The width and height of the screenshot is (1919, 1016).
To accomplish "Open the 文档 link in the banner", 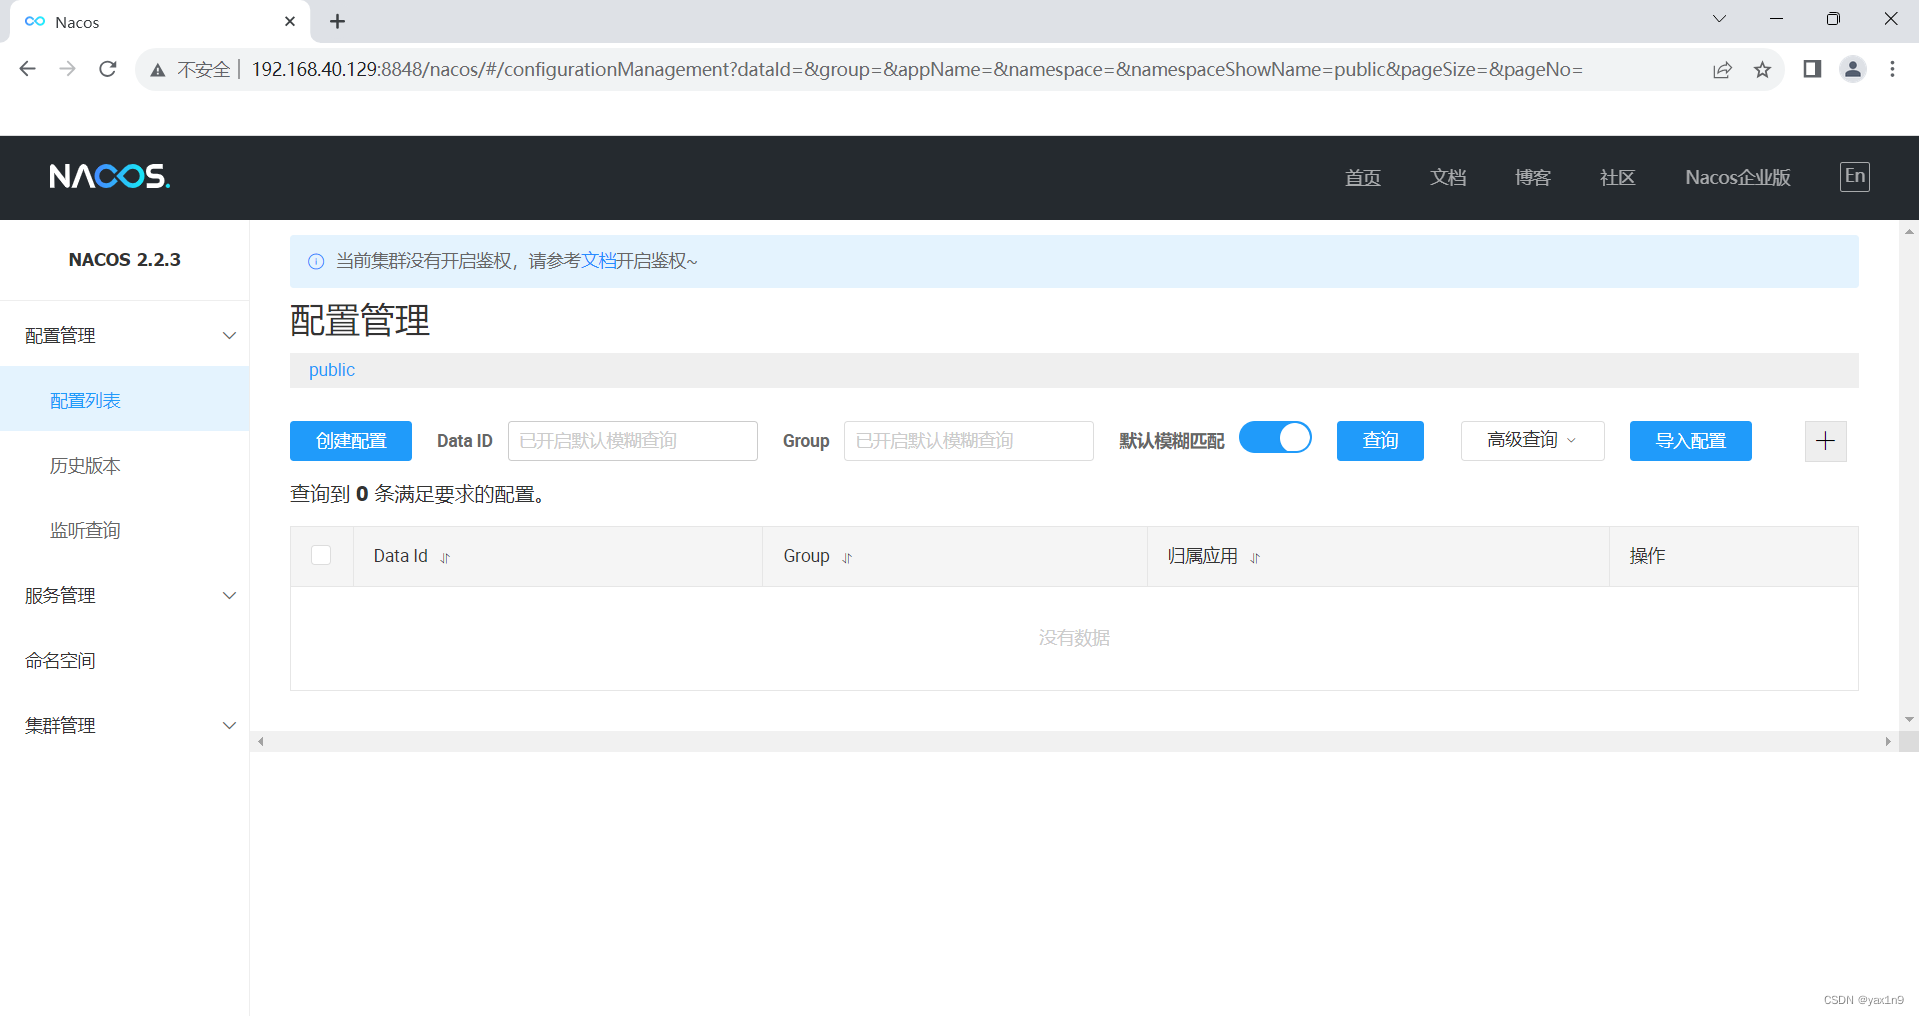I will click(597, 261).
